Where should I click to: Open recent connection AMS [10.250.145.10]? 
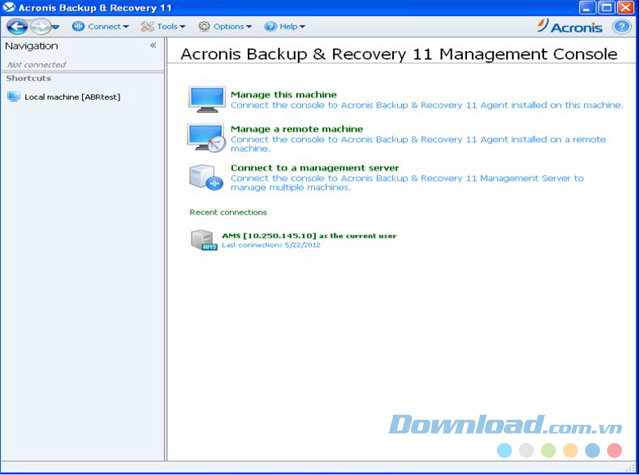(x=309, y=236)
